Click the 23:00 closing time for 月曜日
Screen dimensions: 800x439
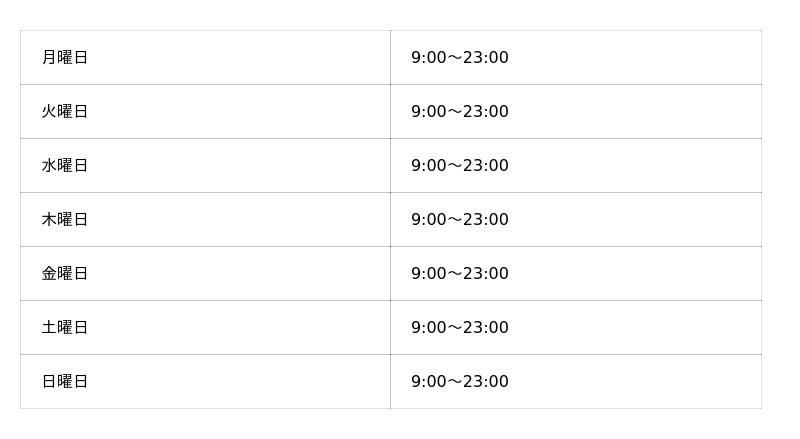pos(486,58)
